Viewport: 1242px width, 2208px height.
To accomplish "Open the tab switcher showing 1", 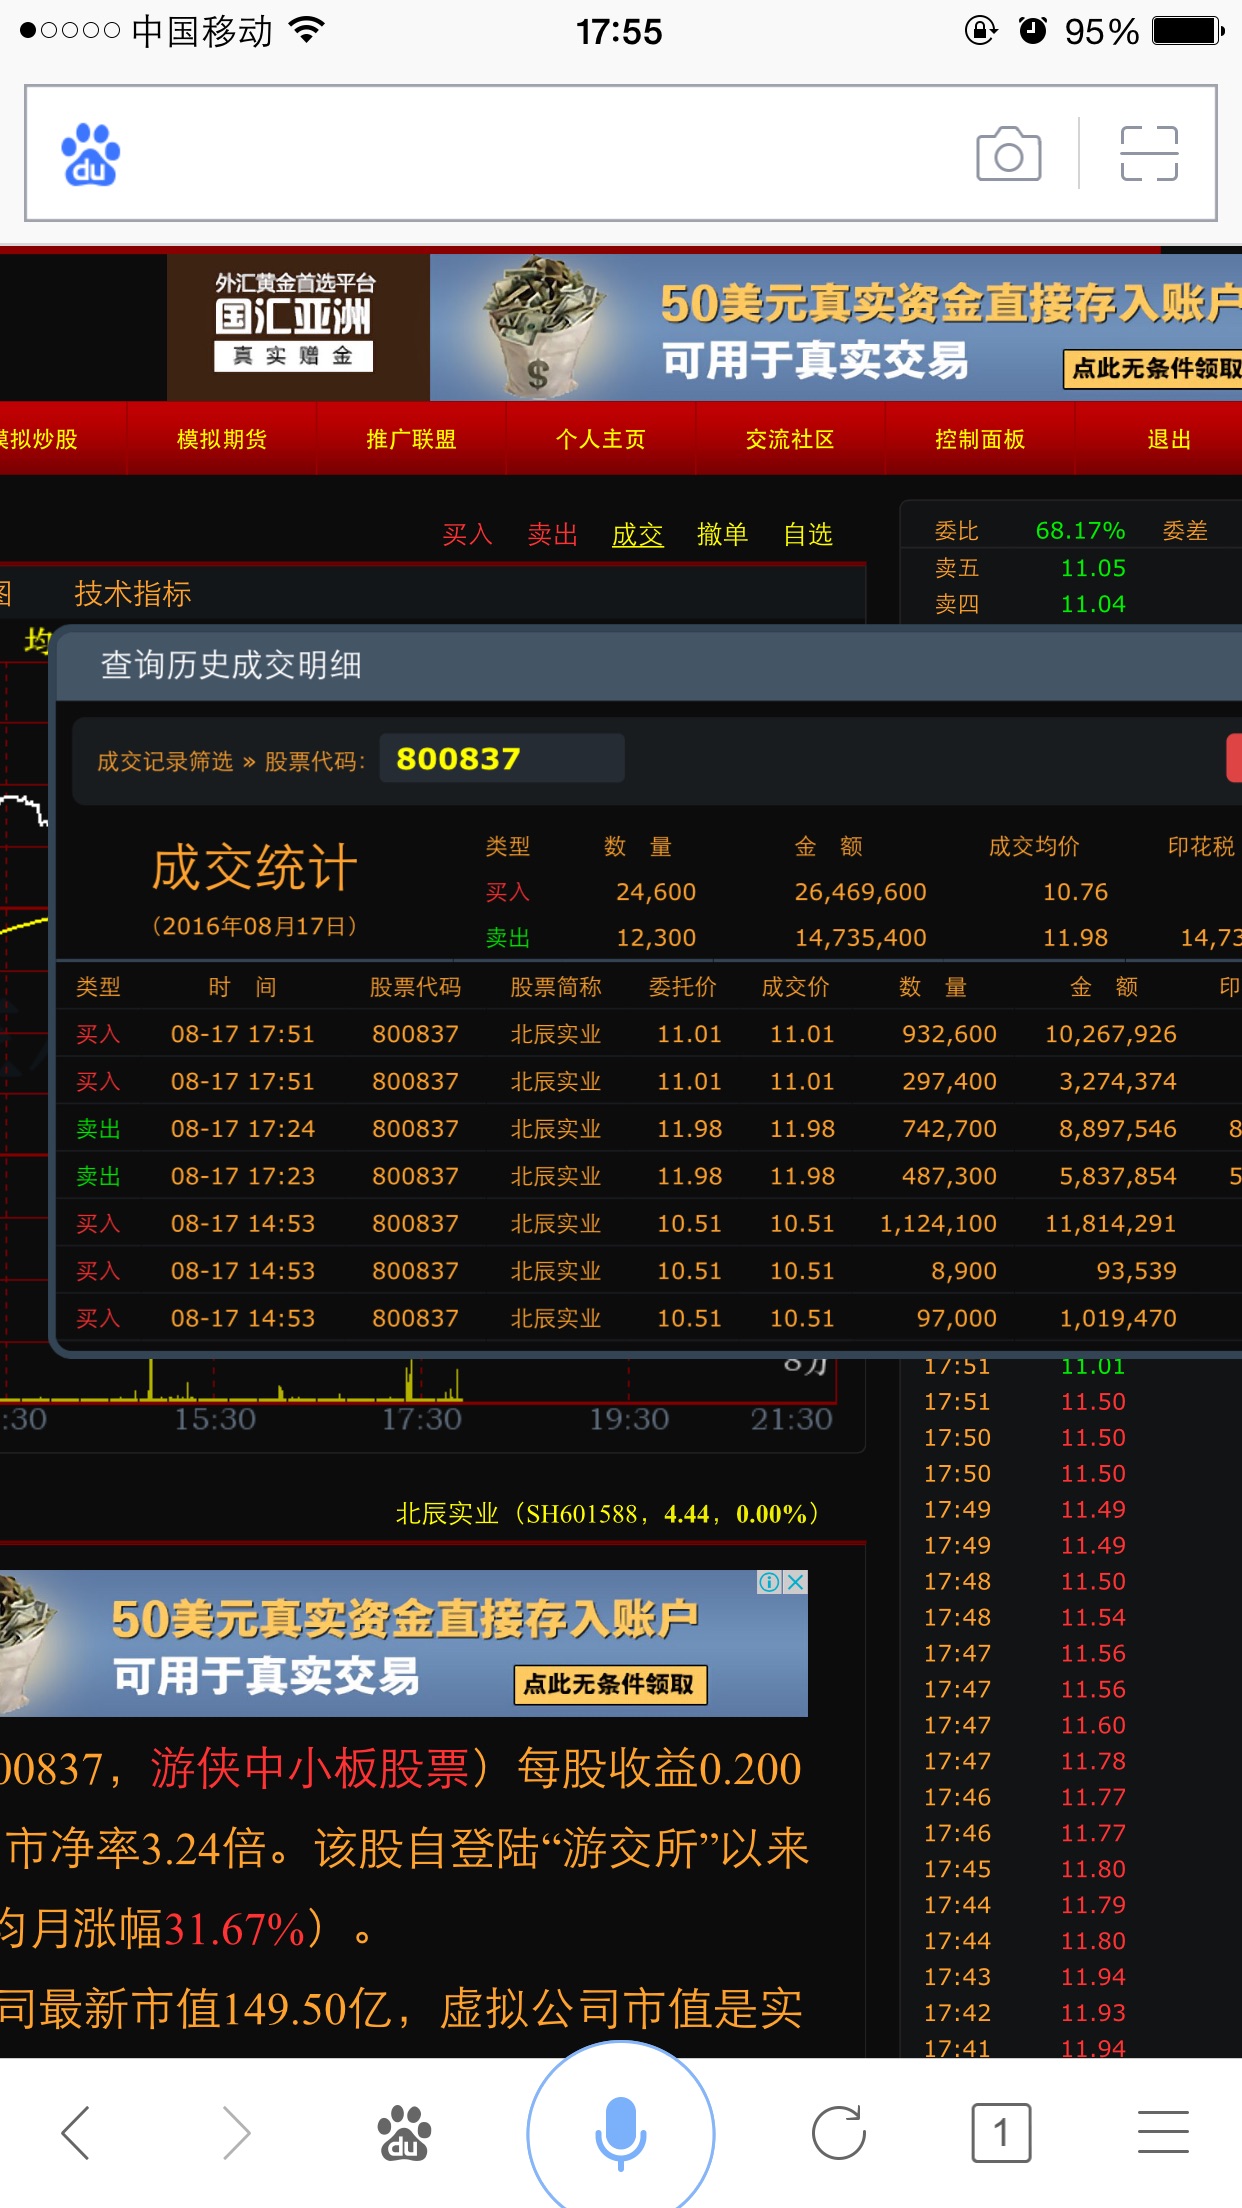I will click(1000, 2132).
